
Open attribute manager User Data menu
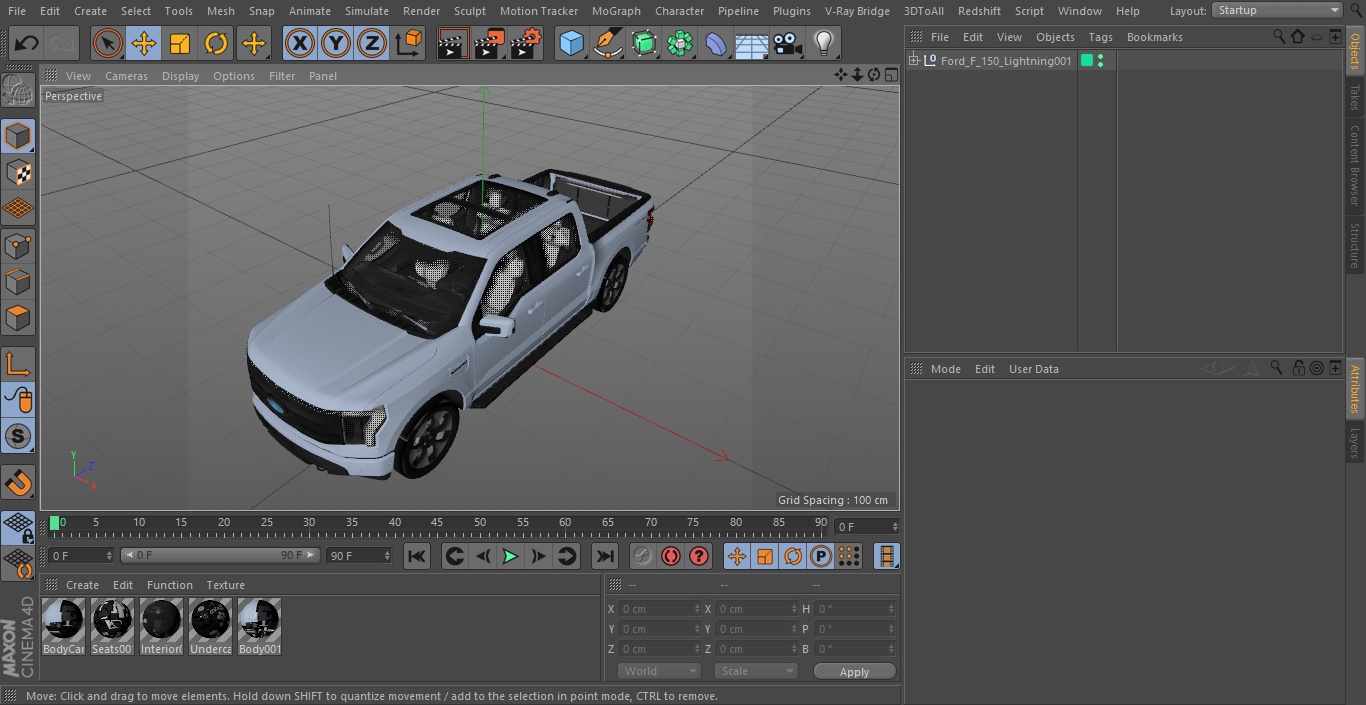(x=1033, y=369)
